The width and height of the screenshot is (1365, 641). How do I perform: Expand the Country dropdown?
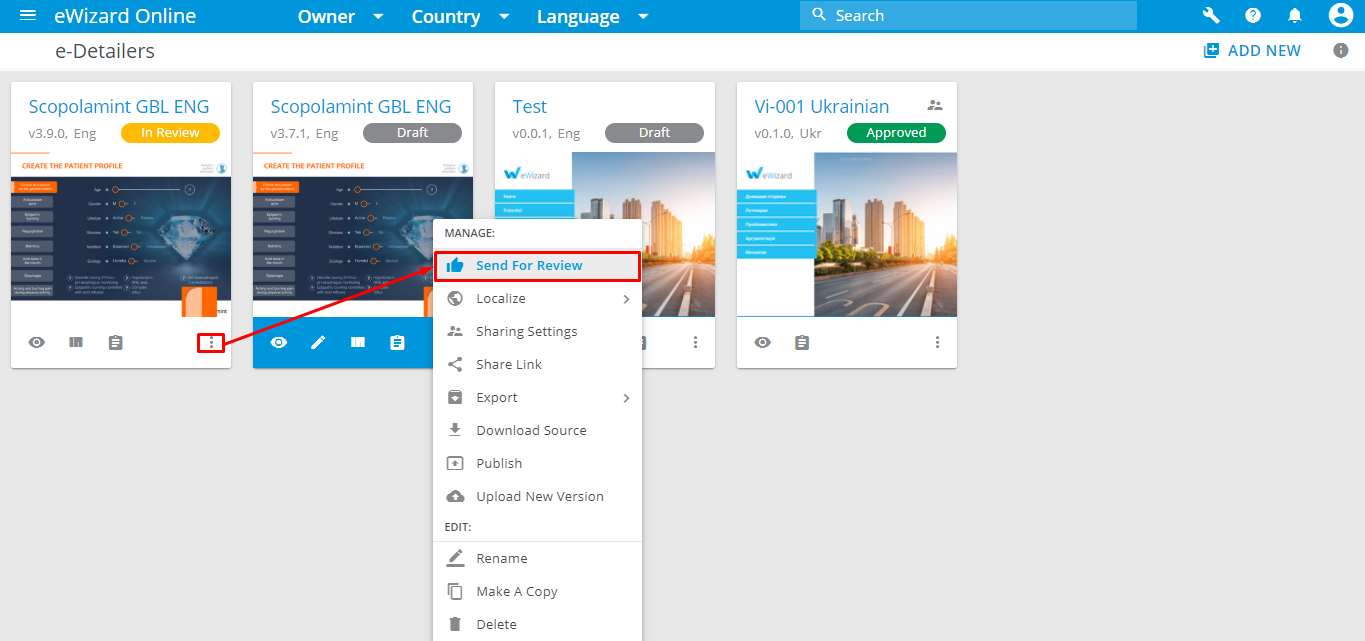(x=460, y=17)
